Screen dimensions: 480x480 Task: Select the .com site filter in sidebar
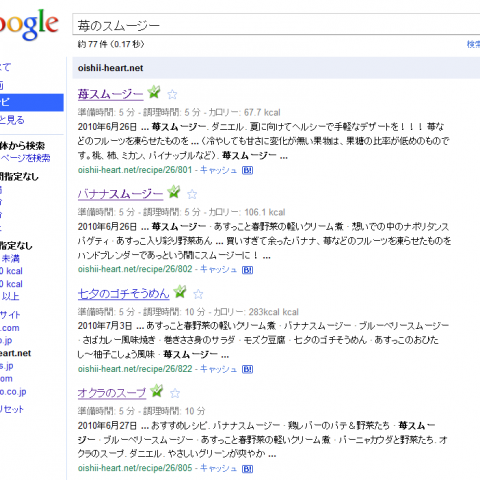click(10, 328)
